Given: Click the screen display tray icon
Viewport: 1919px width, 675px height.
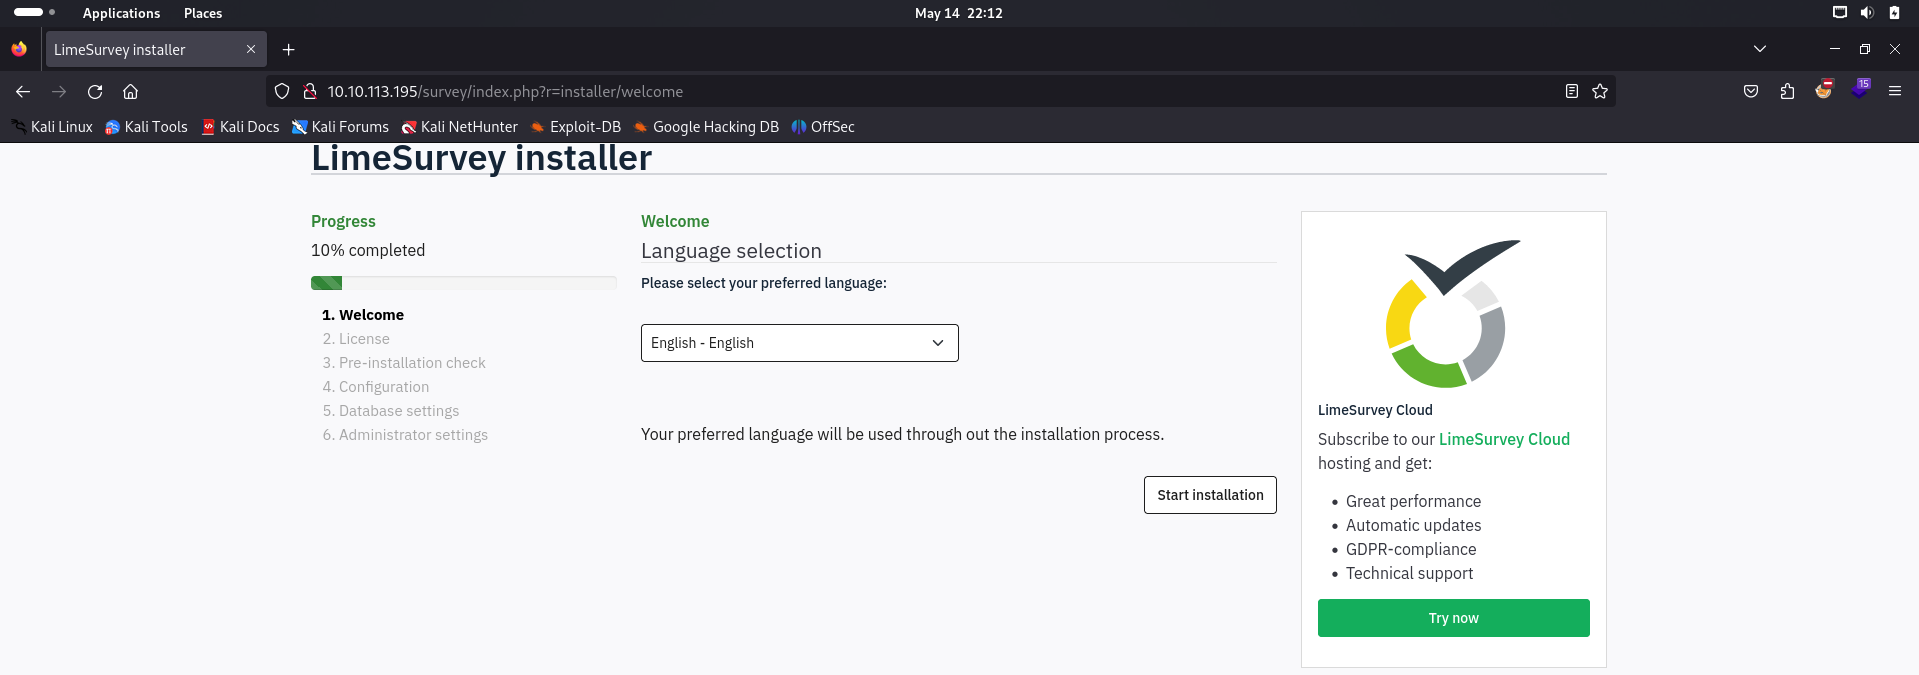Looking at the screenshot, I should [x=1839, y=13].
